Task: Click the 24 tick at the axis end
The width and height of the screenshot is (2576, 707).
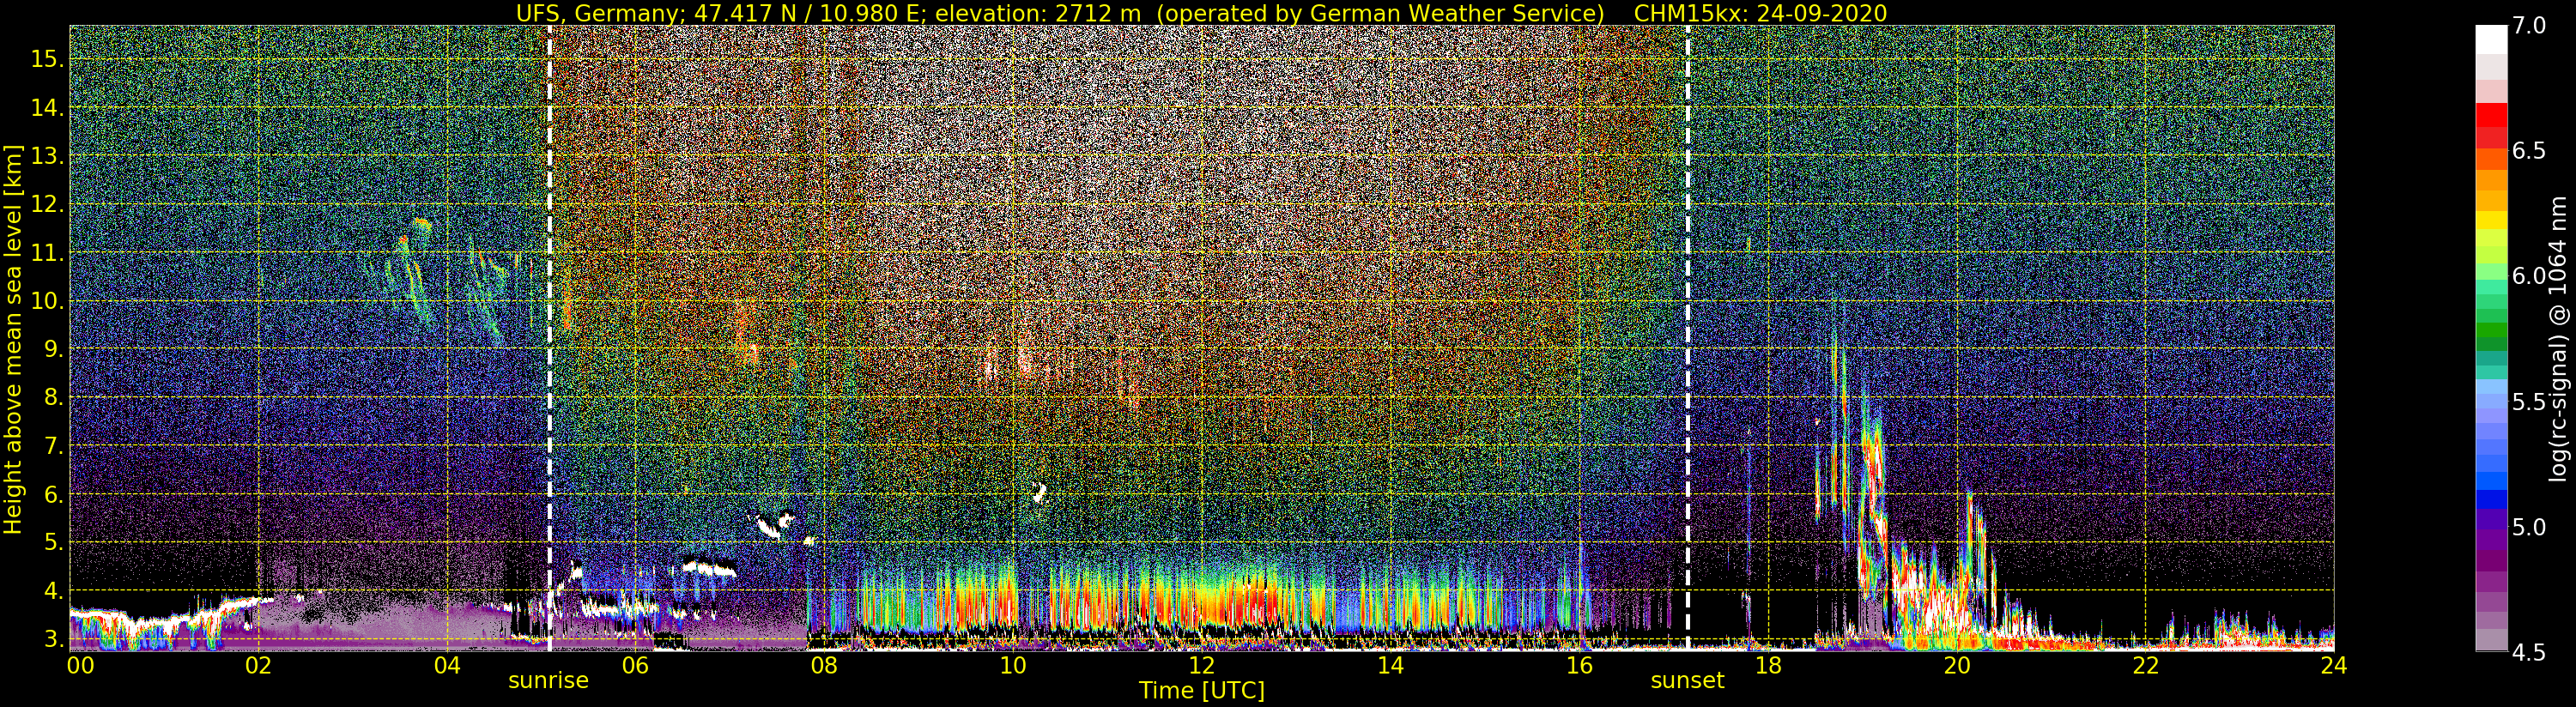Action: coord(2333,665)
